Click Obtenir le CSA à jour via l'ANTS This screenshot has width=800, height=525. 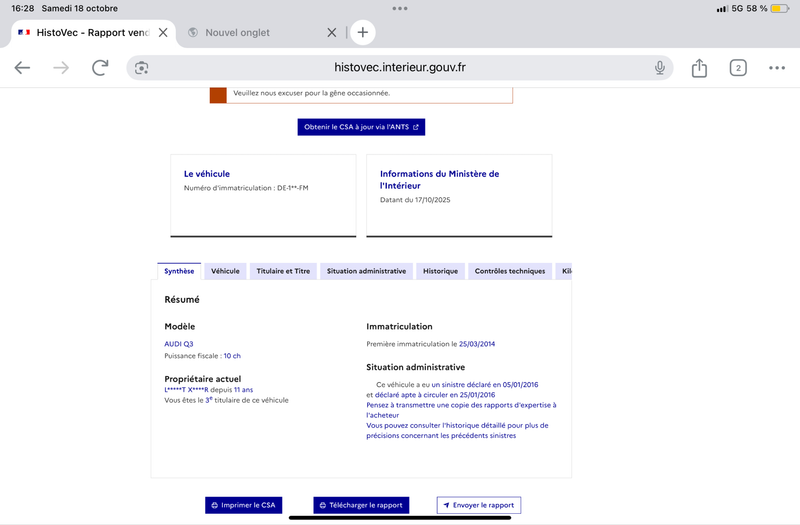[x=361, y=127]
